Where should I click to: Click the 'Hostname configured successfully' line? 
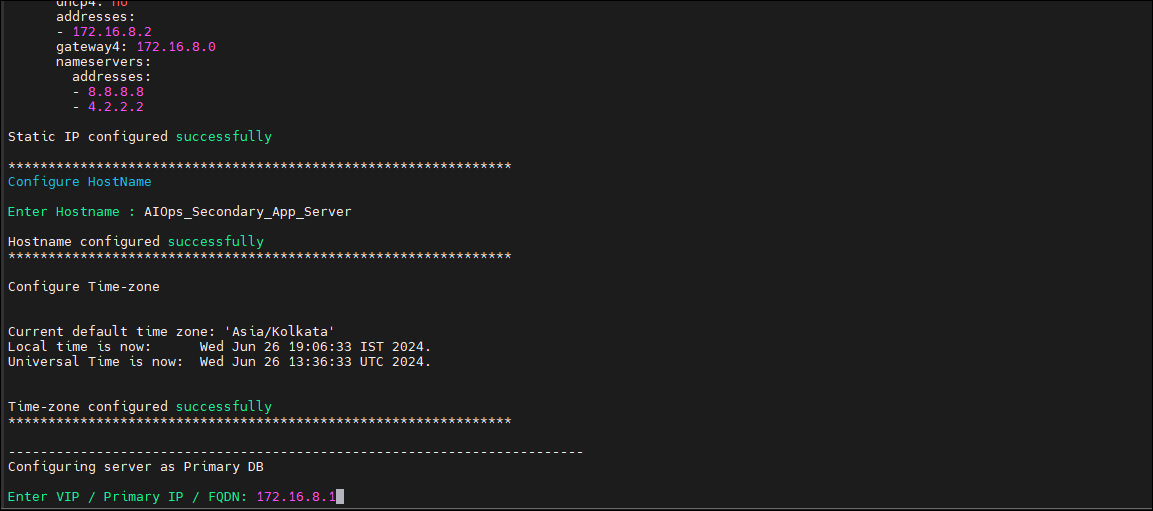tap(135, 241)
